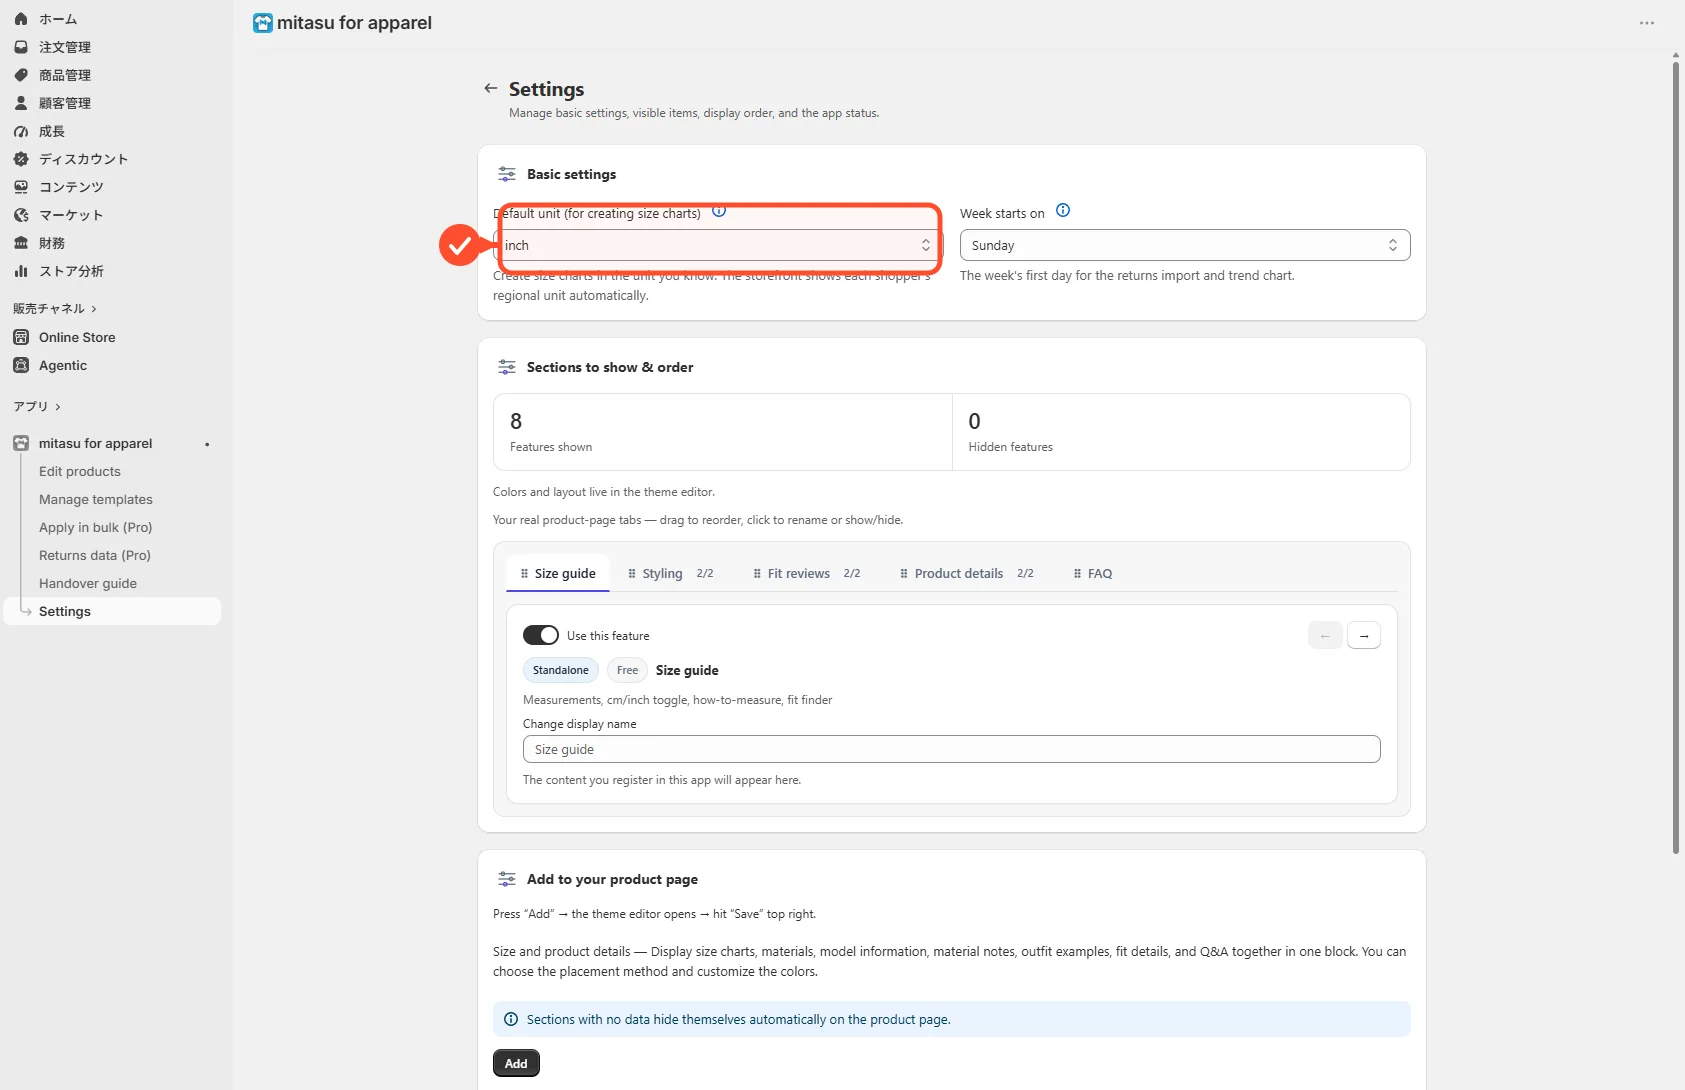Open Handover guide in sidebar
This screenshot has height=1090, width=1685.
click(88, 583)
